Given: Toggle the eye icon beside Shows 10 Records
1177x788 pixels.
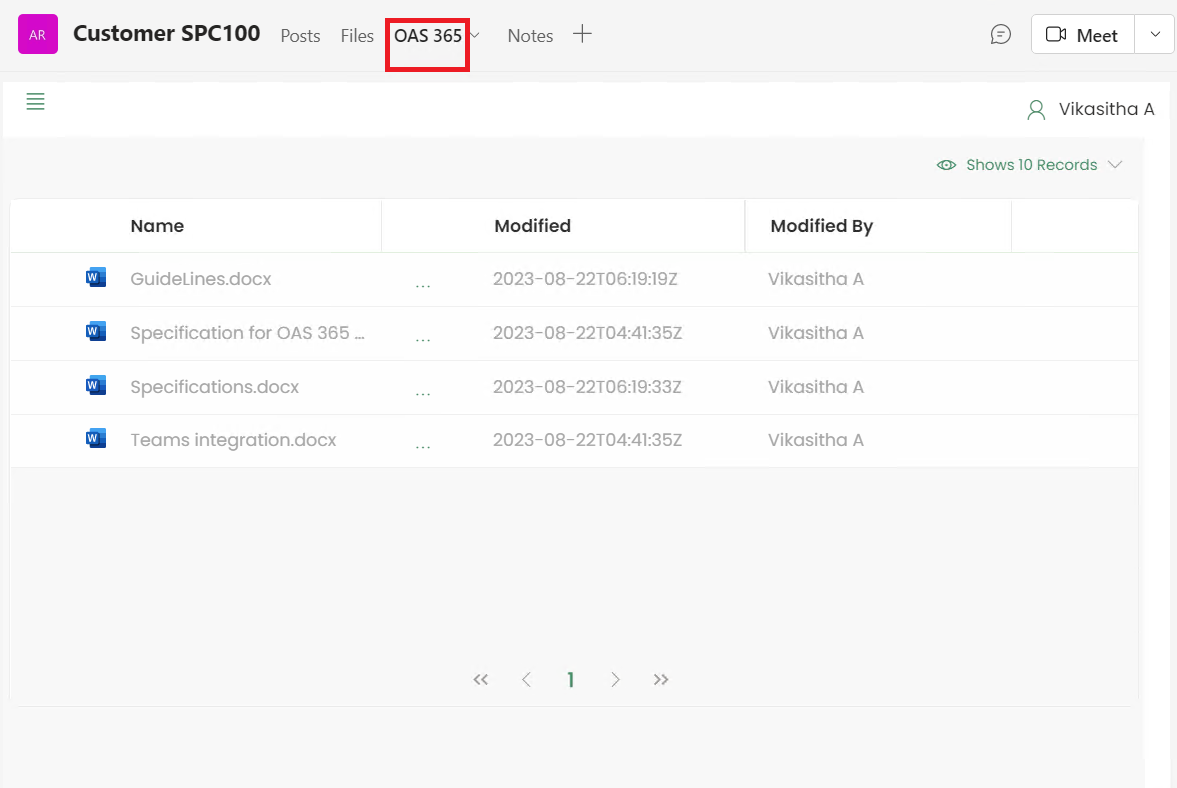Looking at the screenshot, I should point(946,165).
